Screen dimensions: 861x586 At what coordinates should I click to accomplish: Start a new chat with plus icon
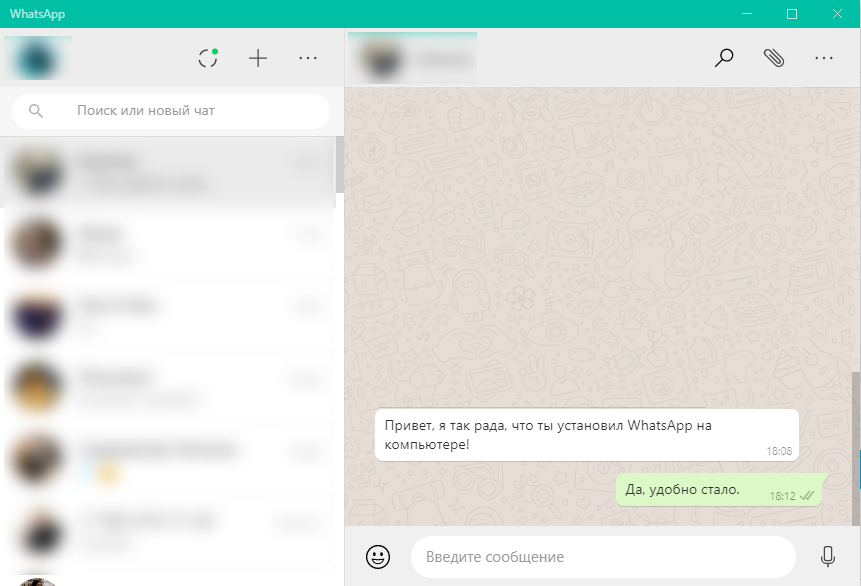[x=258, y=58]
